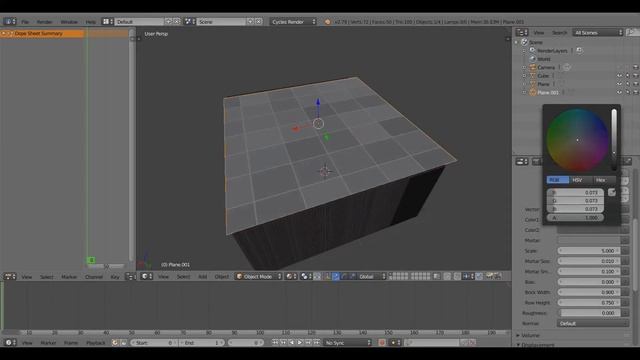640x360 pixels.
Task: Expand the Camera entry in the outliner
Action: coord(524,67)
